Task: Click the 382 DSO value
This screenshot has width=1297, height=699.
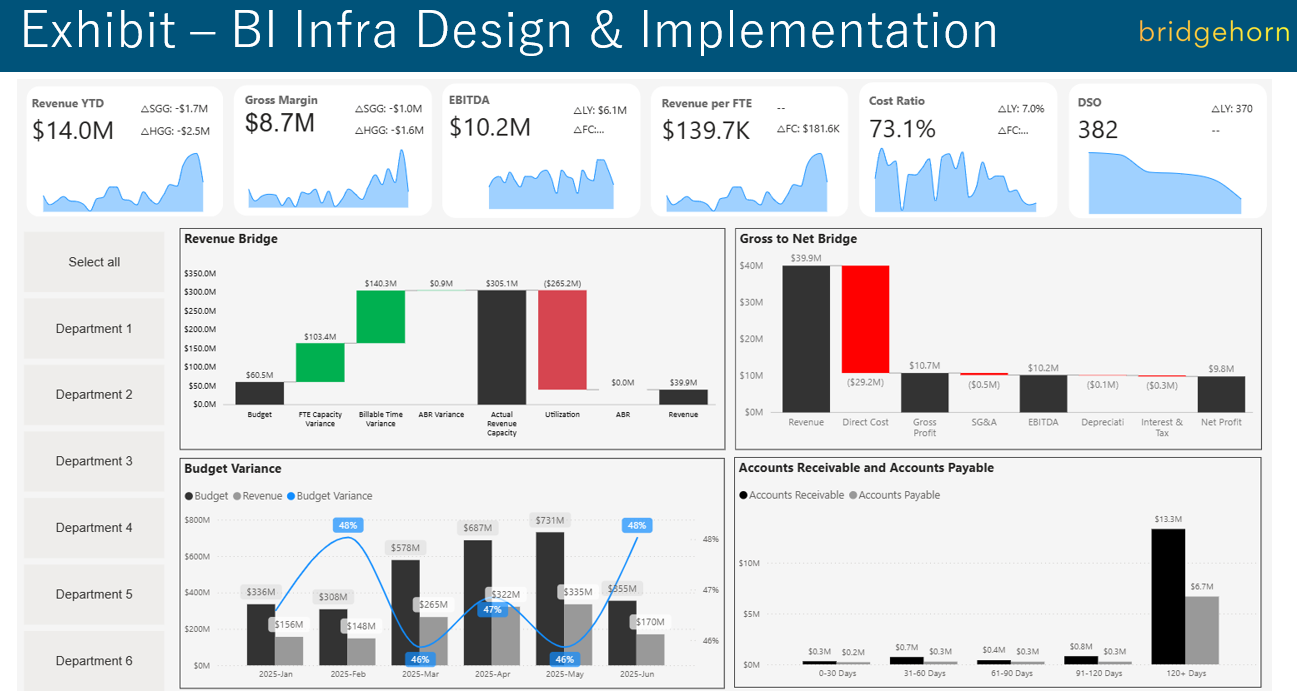Action: (x=1098, y=129)
